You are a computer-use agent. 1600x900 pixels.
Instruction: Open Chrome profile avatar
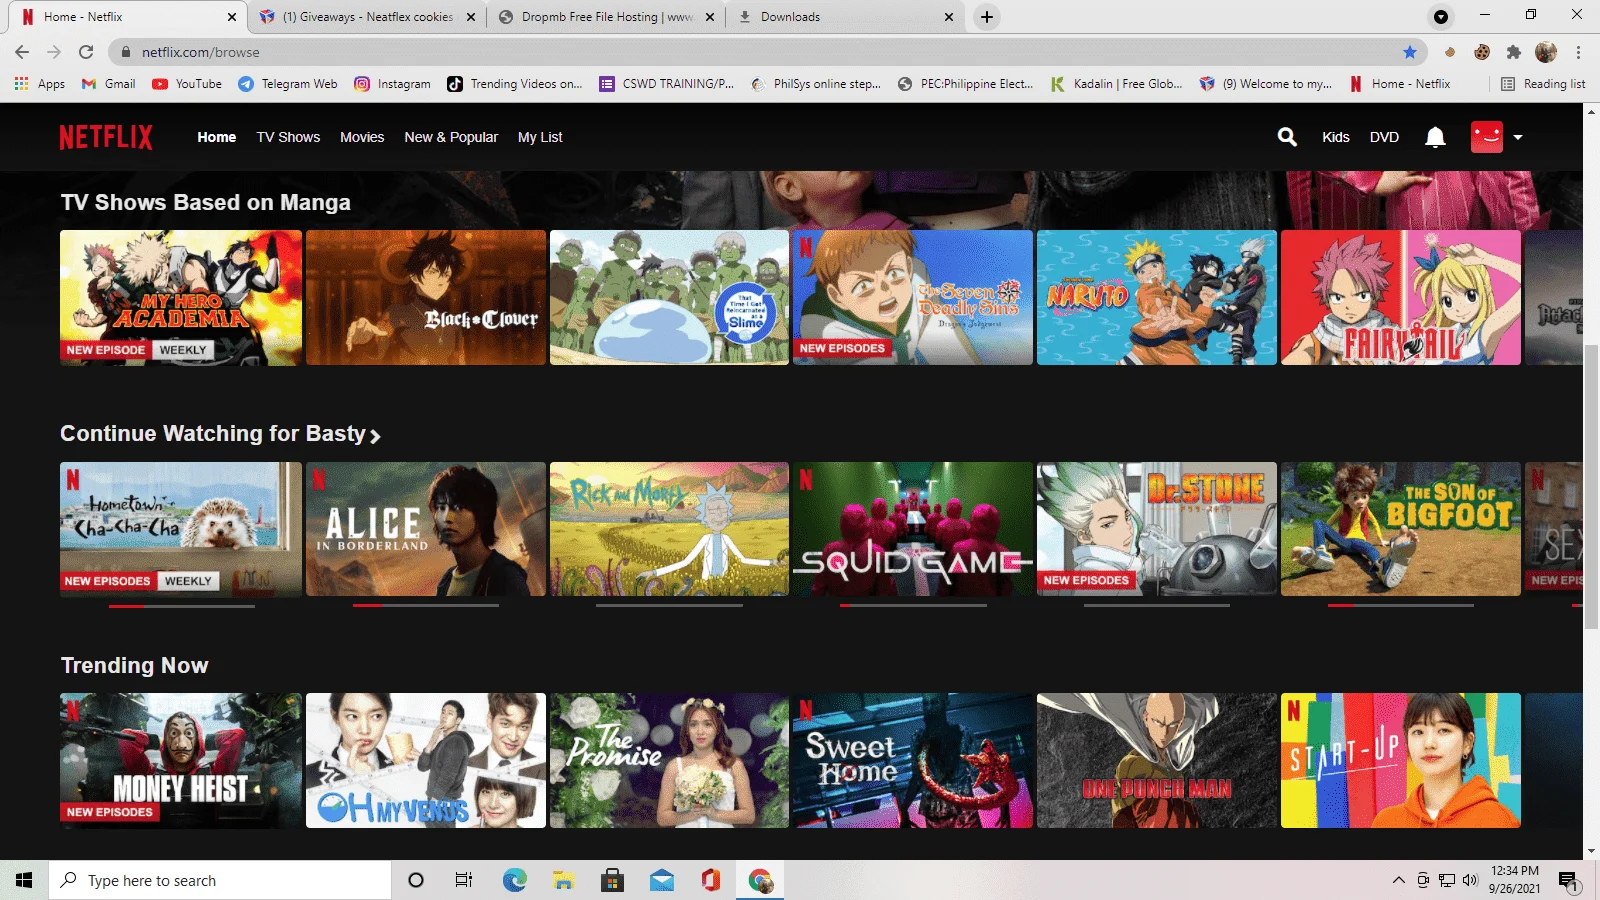(1546, 52)
